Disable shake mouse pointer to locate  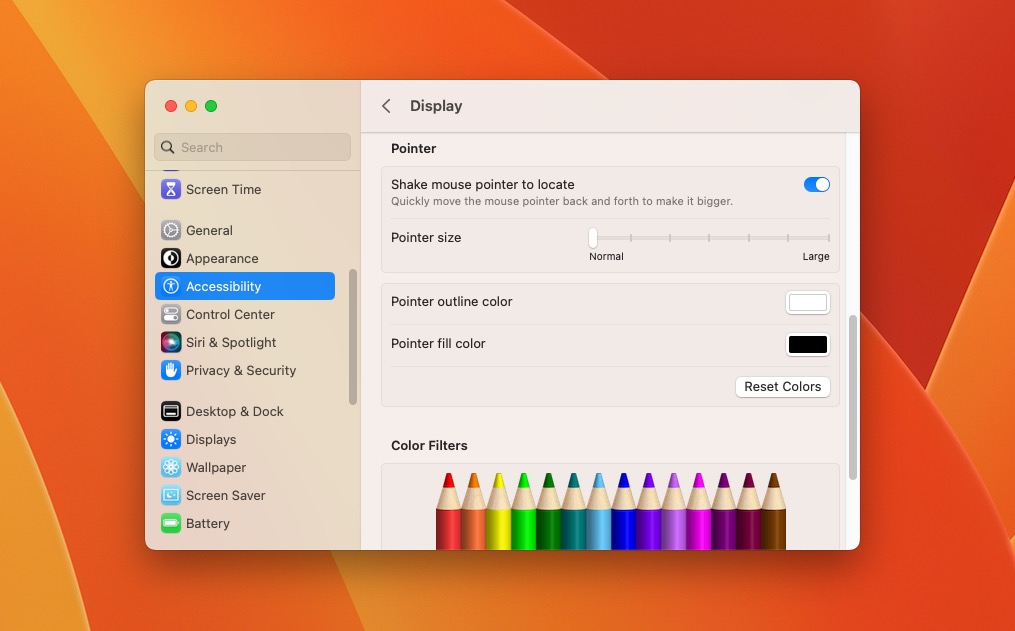pos(817,184)
